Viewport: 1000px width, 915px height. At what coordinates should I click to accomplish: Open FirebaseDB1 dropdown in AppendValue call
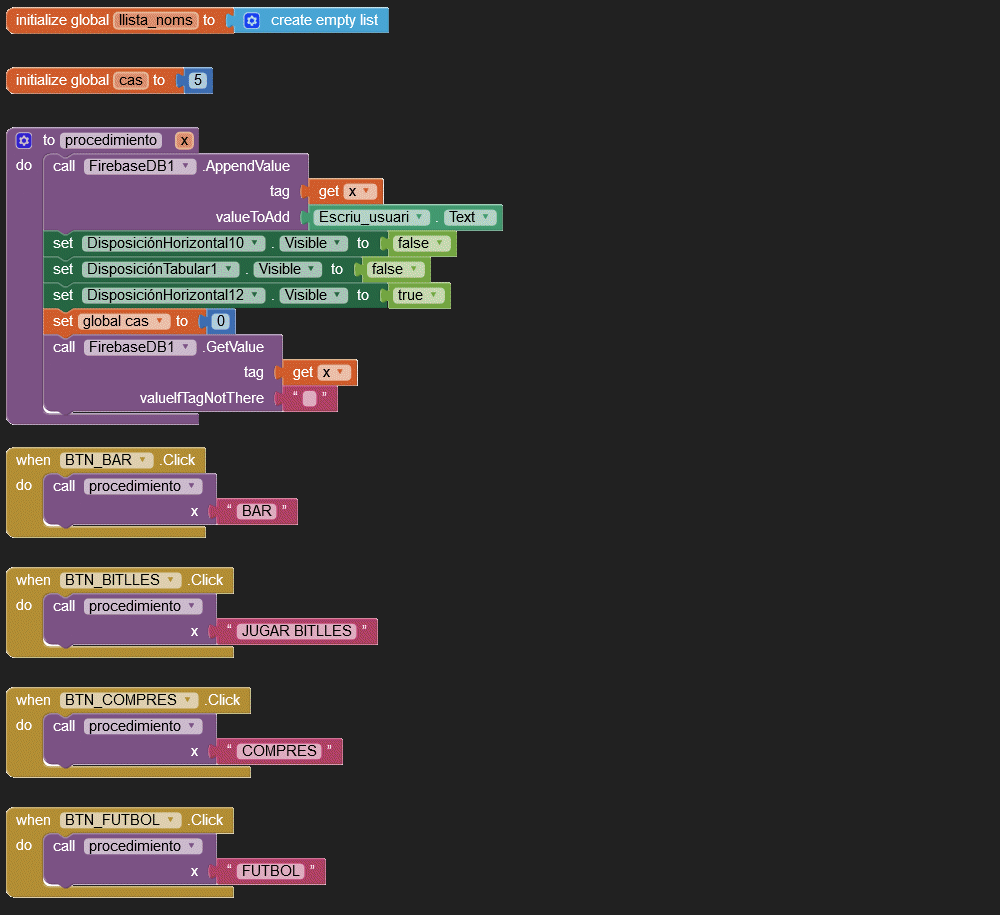(187, 167)
